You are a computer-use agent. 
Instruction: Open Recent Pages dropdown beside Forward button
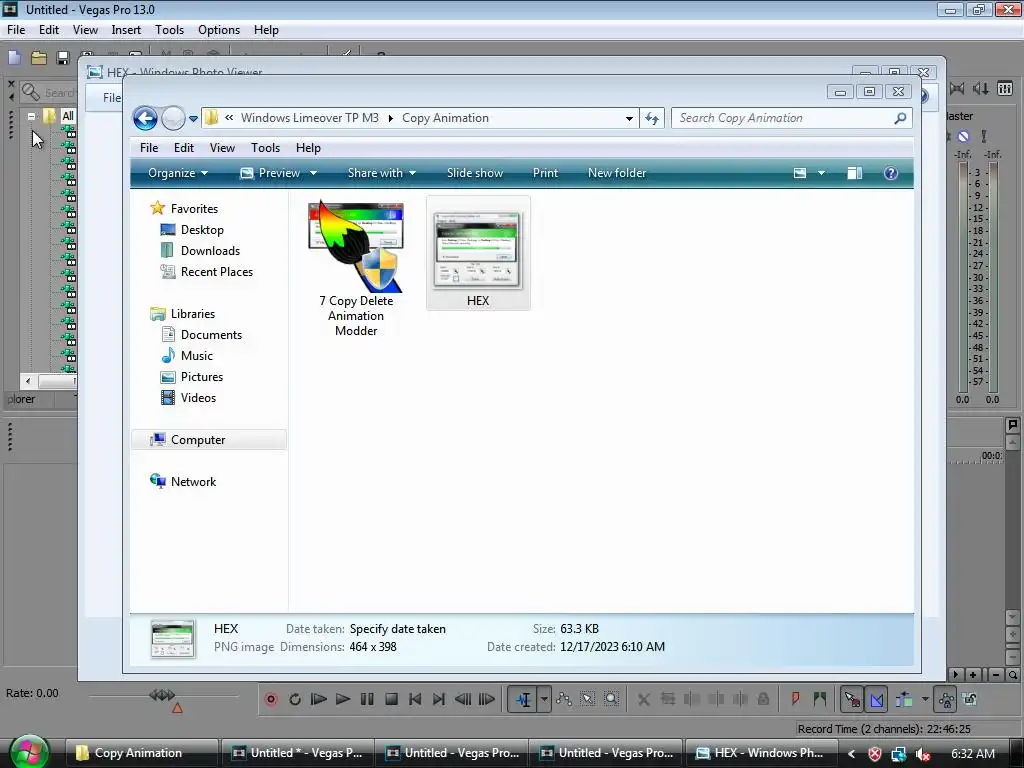point(193,119)
